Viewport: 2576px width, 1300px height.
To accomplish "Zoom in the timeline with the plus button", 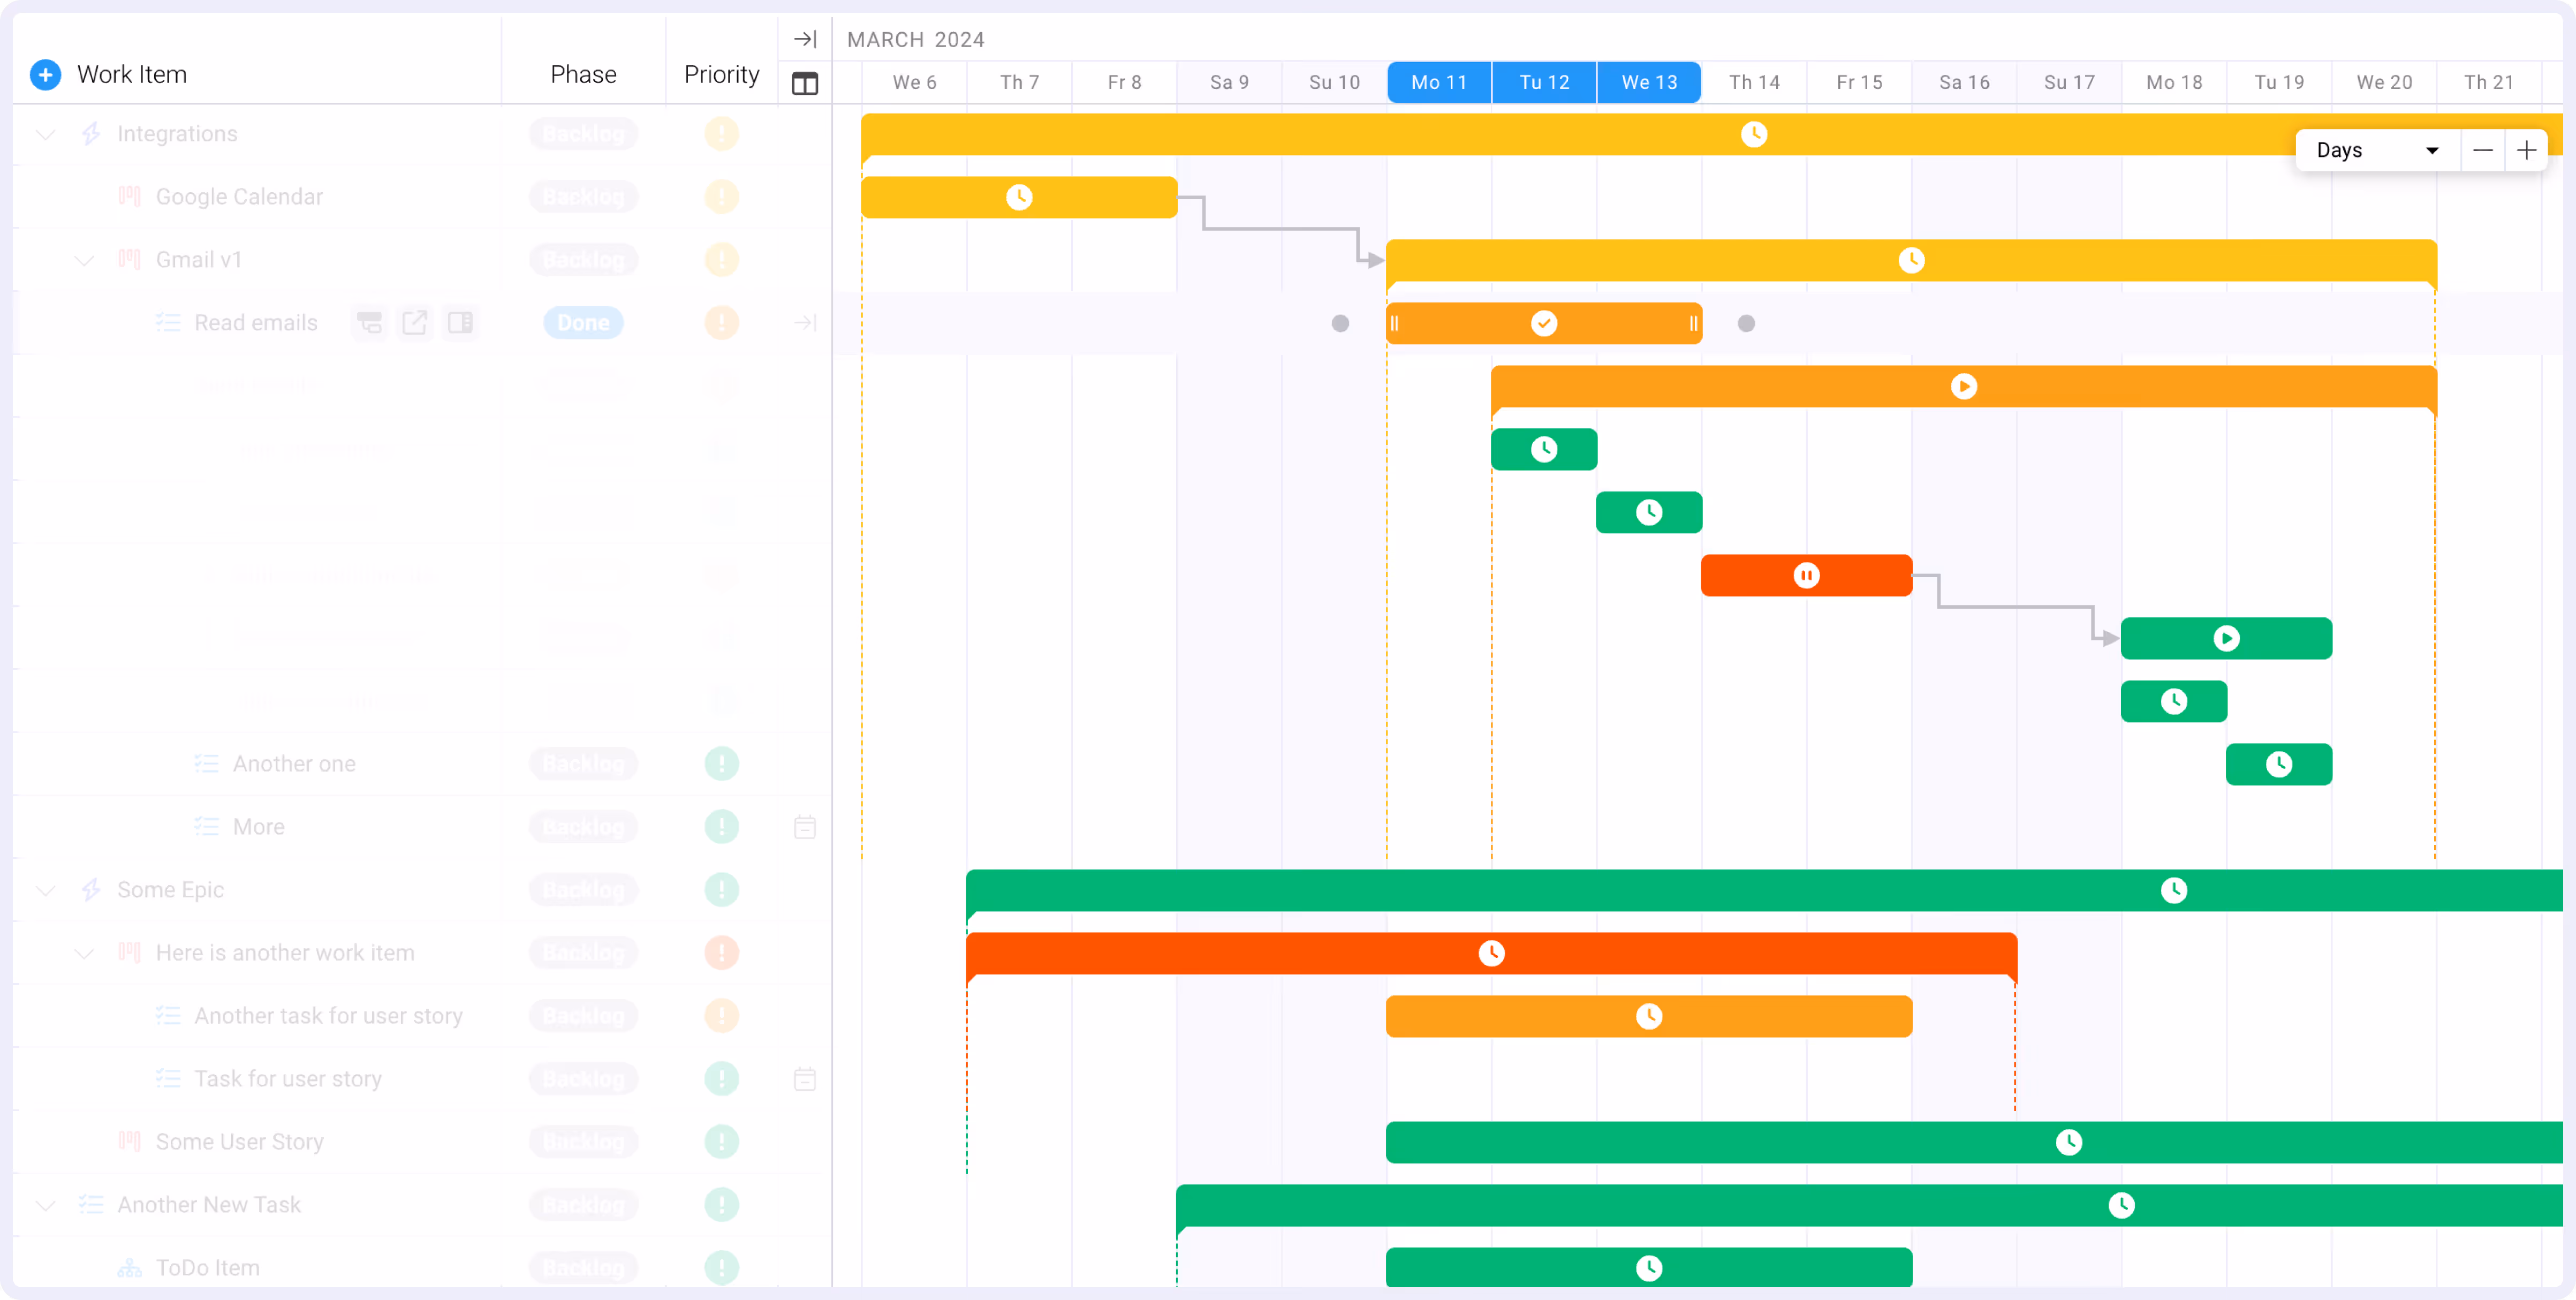I will click(2526, 150).
